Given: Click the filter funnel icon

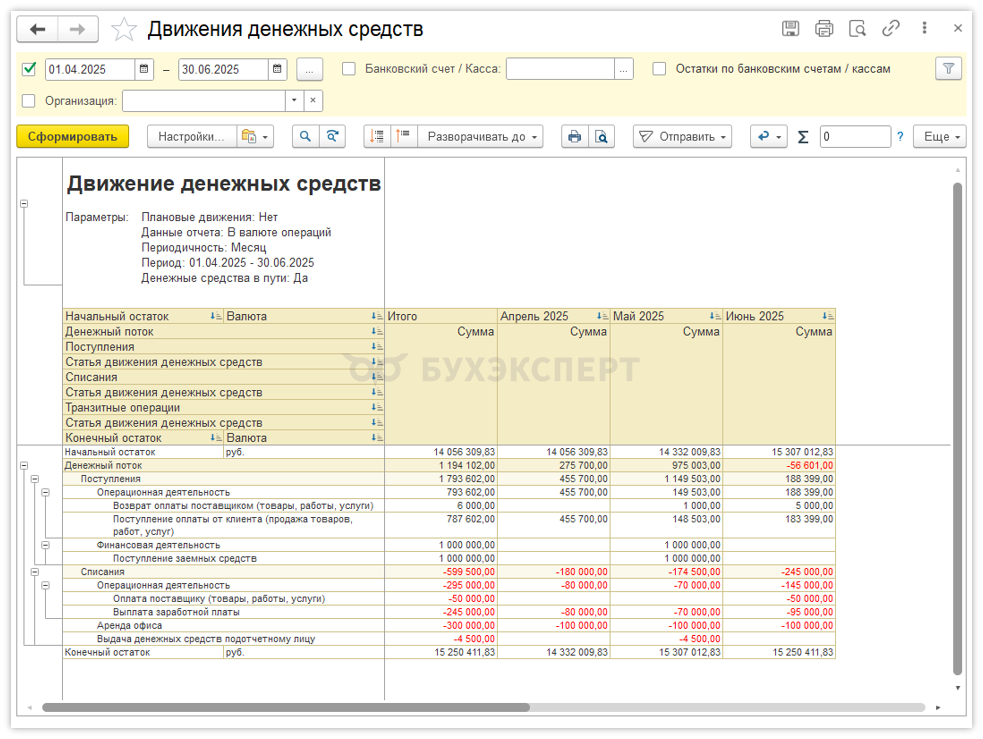Looking at the screenshot, I should [948, 69].
